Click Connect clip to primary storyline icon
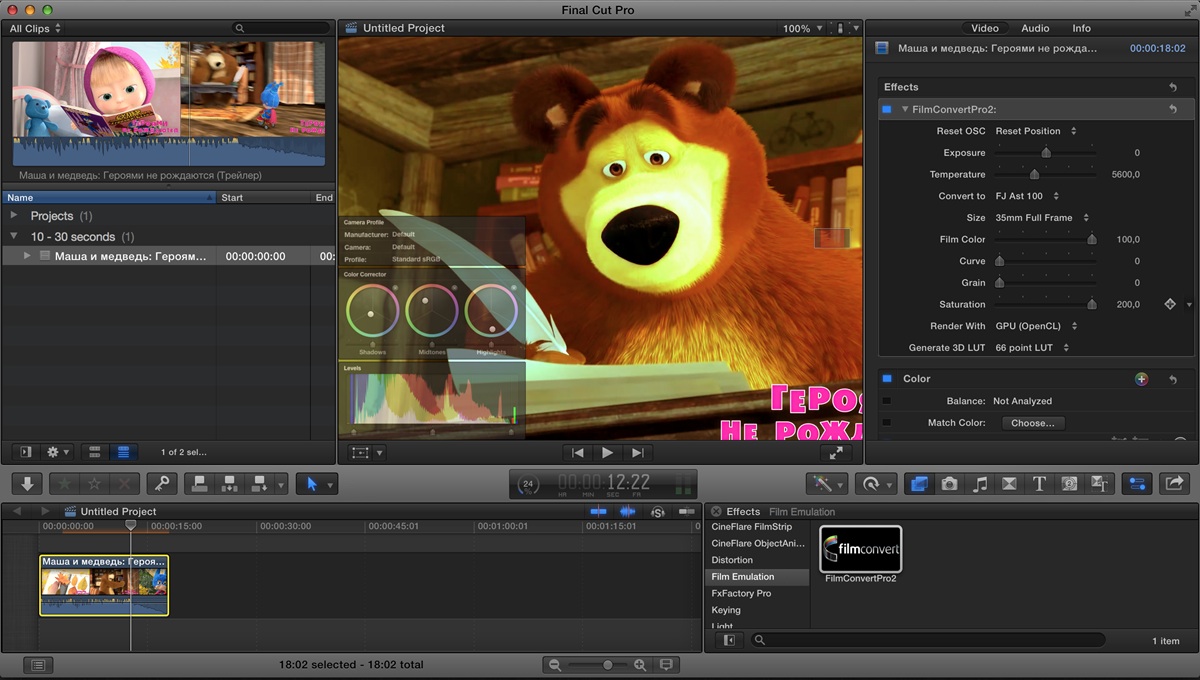 point(199,483)
